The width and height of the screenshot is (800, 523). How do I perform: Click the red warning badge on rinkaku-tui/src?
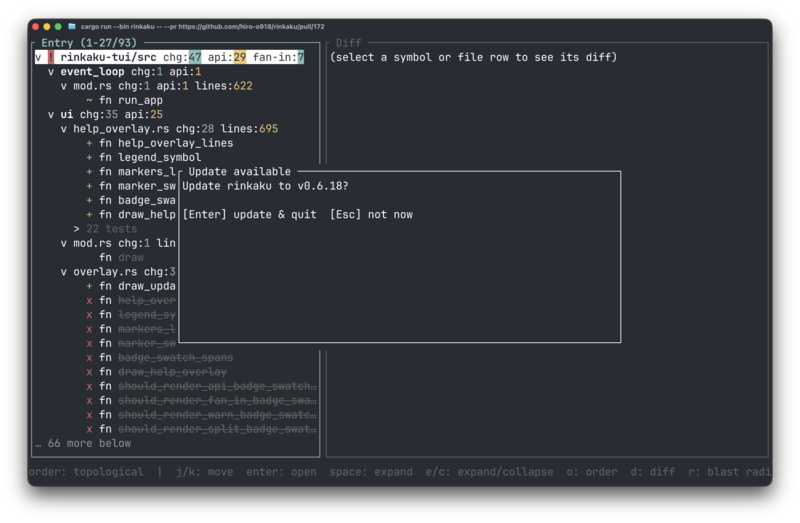(x=51, y=57)
